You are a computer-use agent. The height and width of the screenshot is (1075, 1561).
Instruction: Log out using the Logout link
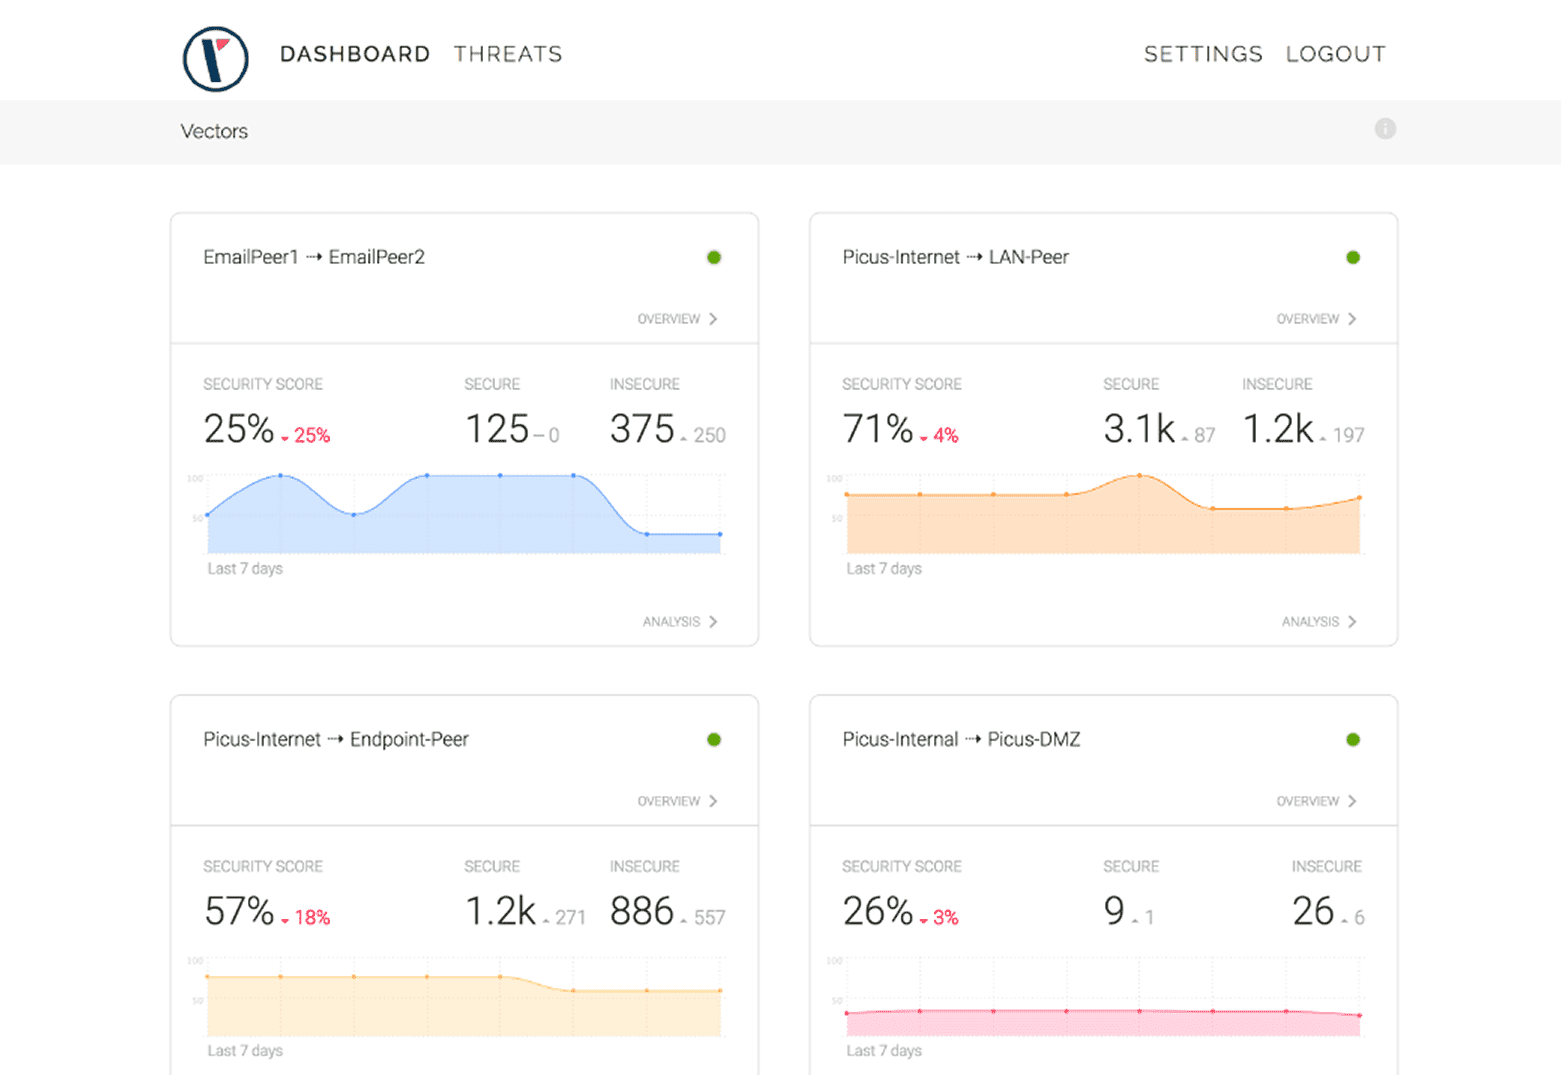(x=1335, y=54)
